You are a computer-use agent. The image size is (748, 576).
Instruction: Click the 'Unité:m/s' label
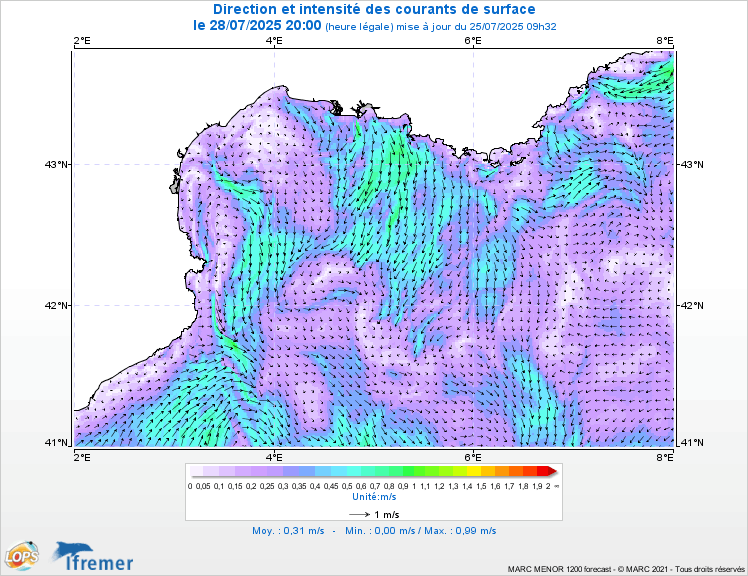[374, 497]
